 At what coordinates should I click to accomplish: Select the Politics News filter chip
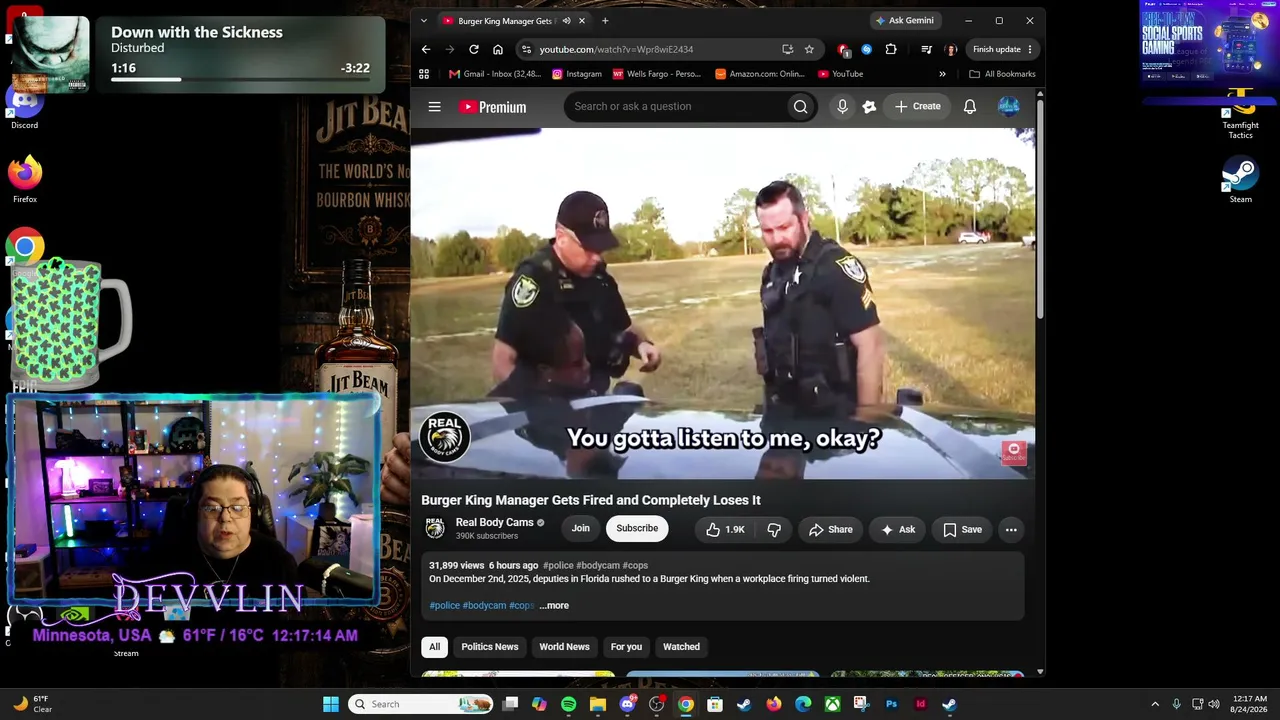490,646
